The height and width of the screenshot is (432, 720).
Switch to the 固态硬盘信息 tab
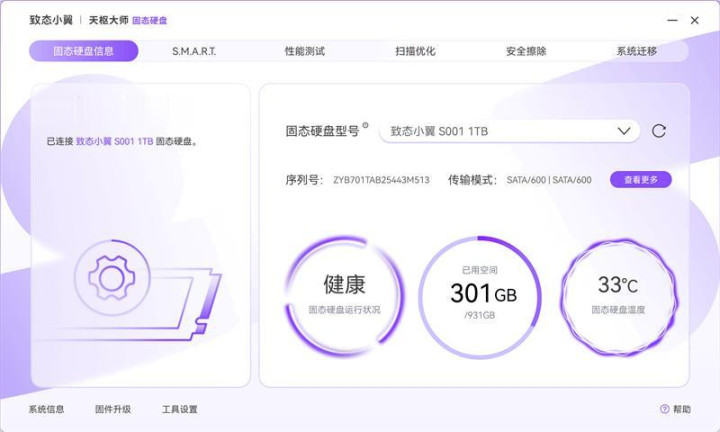[84, 51]
